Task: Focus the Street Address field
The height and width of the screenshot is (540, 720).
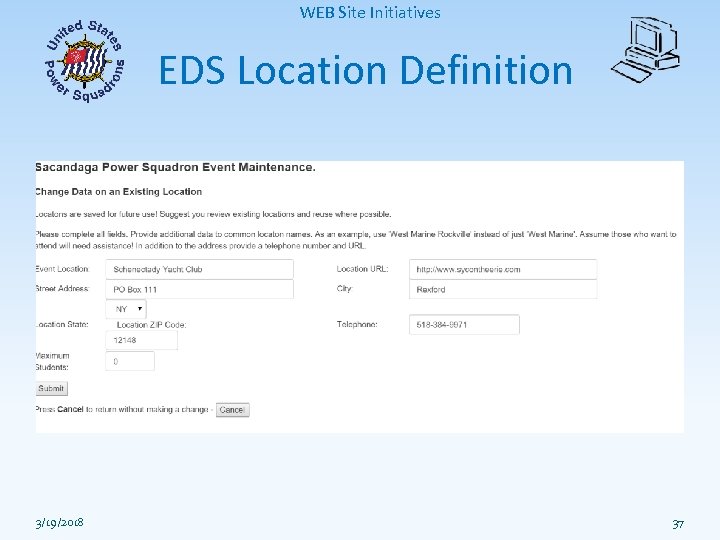Action: 199,290
